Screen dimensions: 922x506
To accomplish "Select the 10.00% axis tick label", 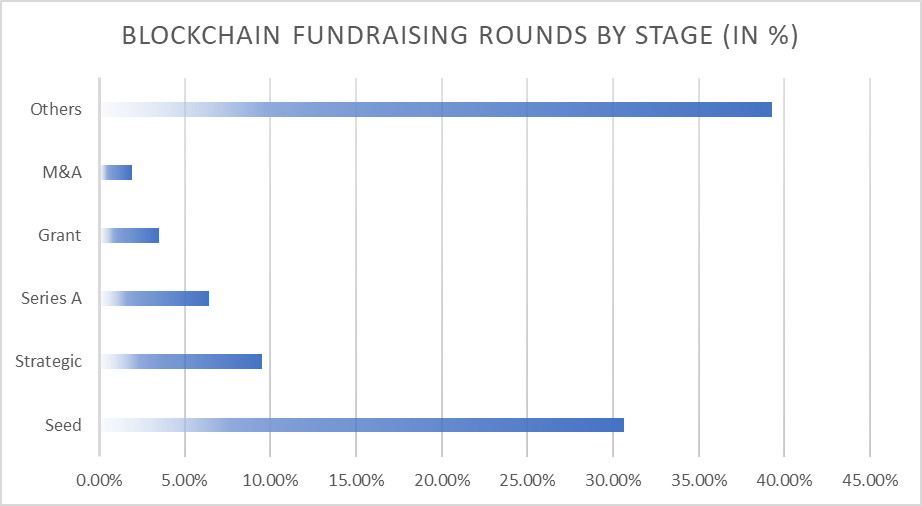I will click(270, 480).
